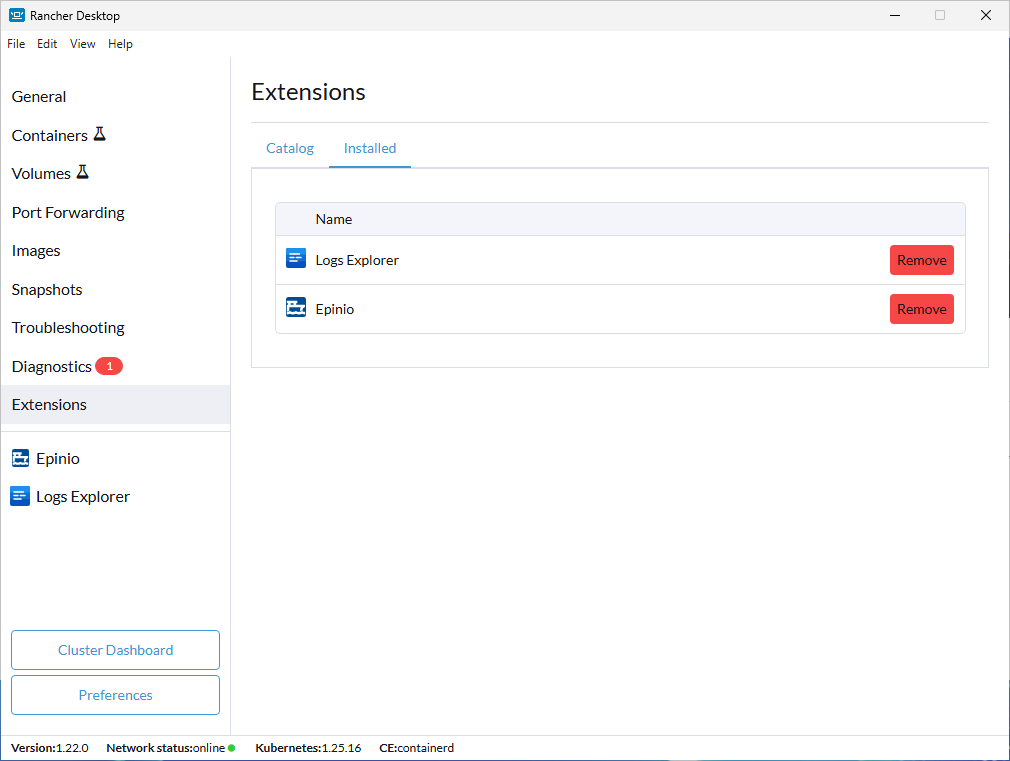Open the Cluster Dashboard
Image resolution: width=1010 pixels, height=761 pixels.
(x=115, y=650)
